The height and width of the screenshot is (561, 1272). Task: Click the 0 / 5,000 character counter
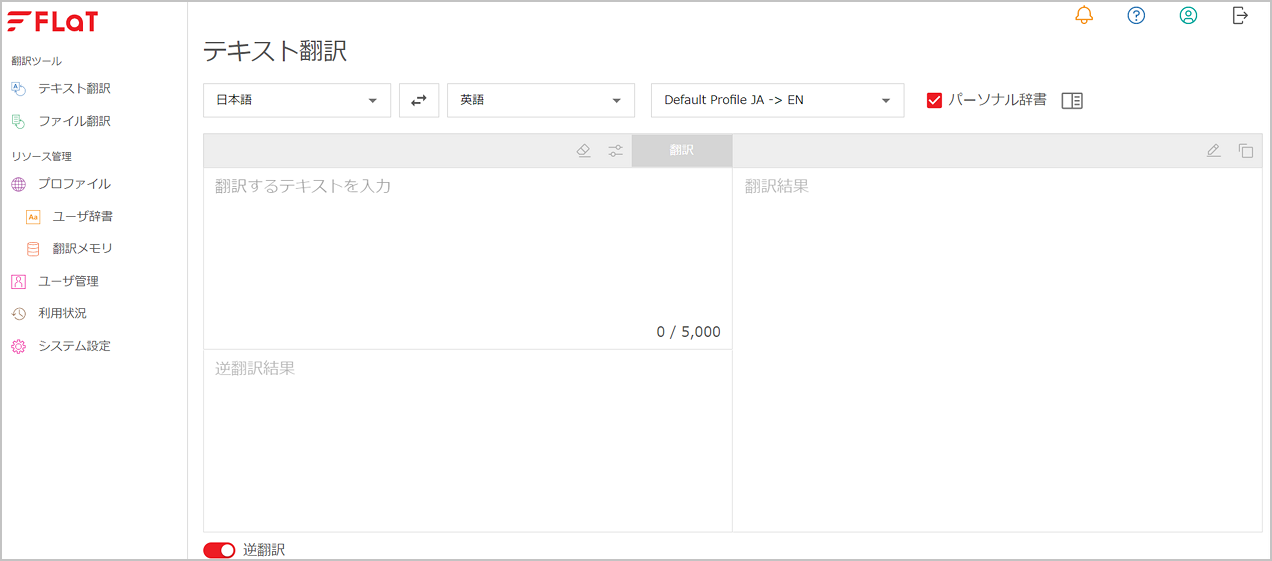tap(688, 332)
